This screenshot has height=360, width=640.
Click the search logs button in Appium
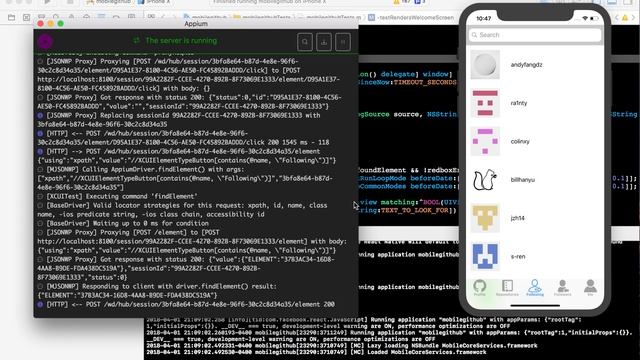tap(305, 42)
